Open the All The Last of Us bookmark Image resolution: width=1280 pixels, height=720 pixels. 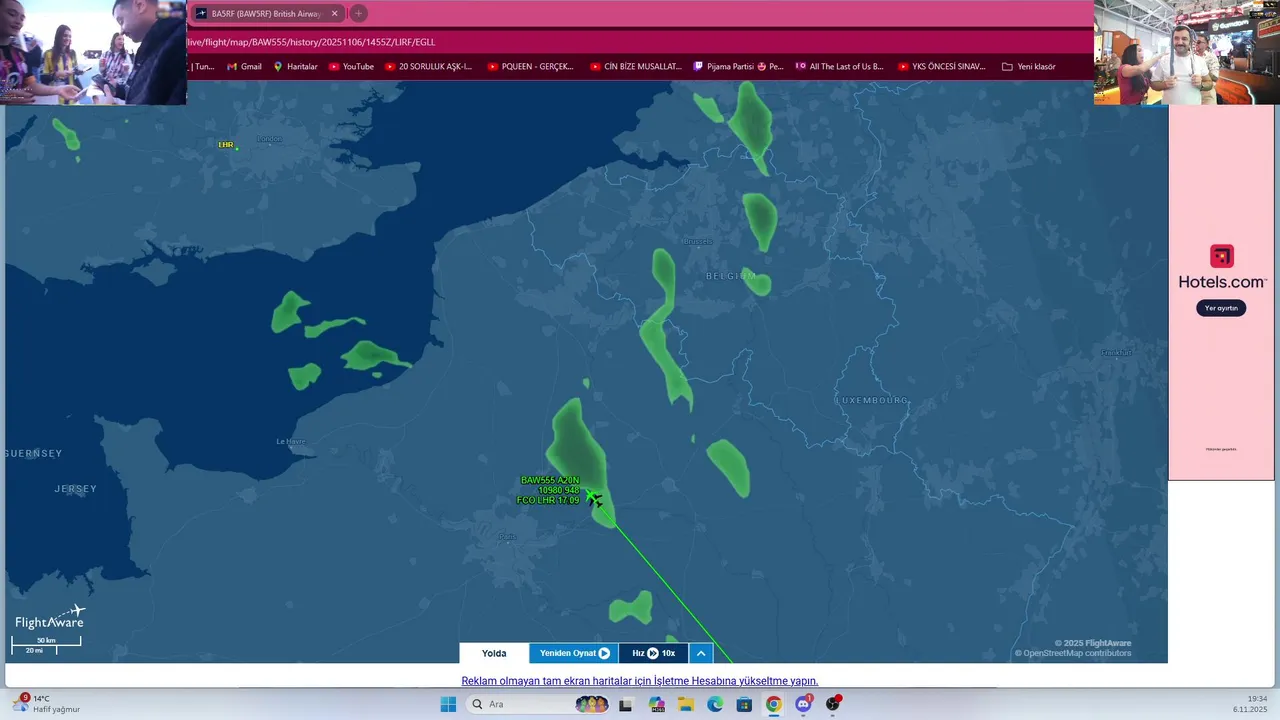tap(840, 67)
